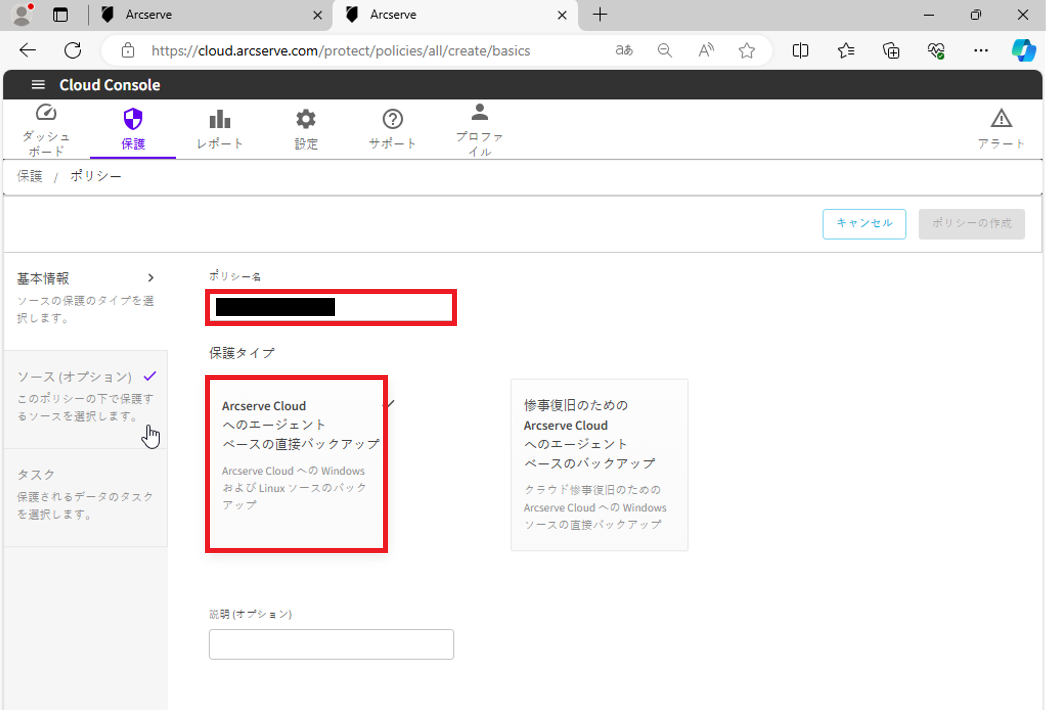Open the Cloud Console hamburger menu
Screen dimensions: 1046x710
[38, 85]
